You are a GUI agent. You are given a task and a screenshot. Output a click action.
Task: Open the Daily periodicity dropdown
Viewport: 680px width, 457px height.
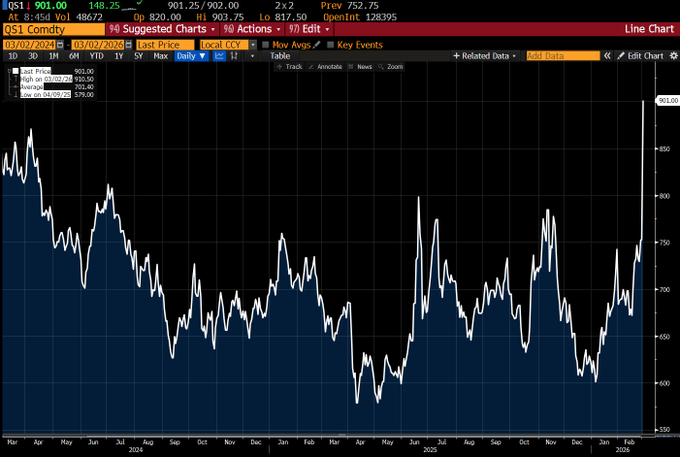[191, 56]
